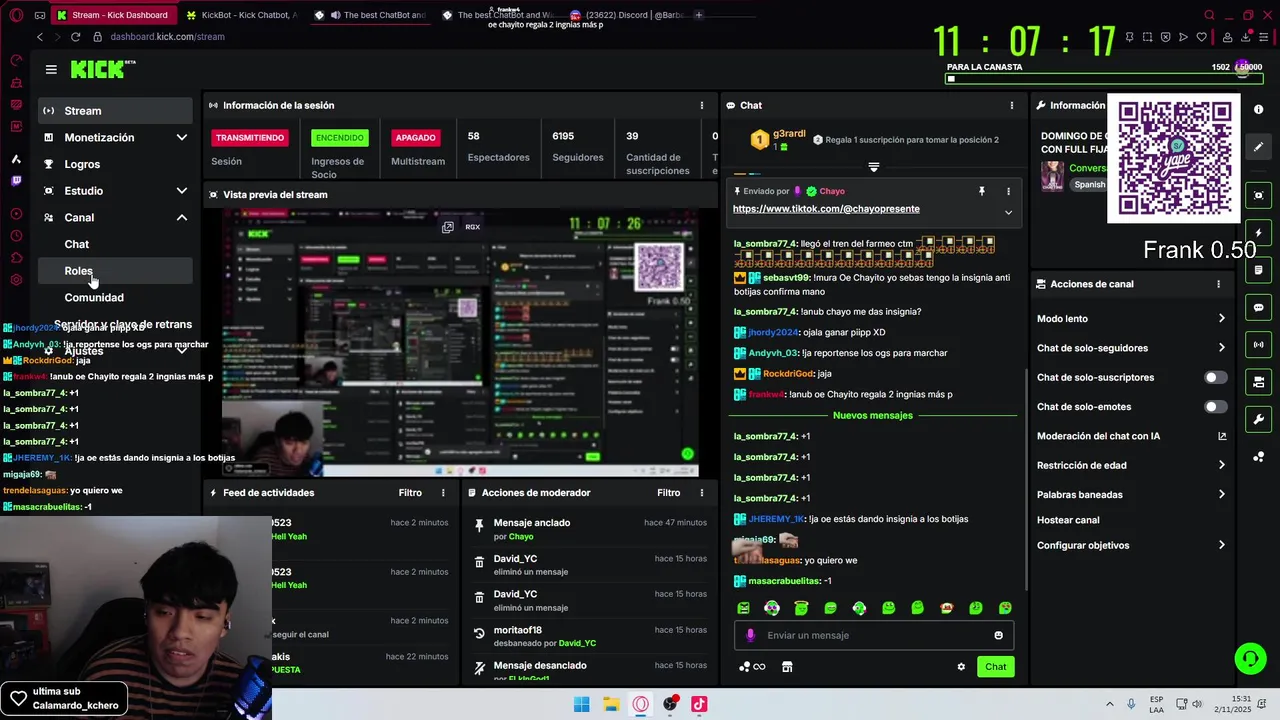This screenshot has height=720, width=1280.
Task: Click the notes document icon in the right rail
Action: (1258, 270)
